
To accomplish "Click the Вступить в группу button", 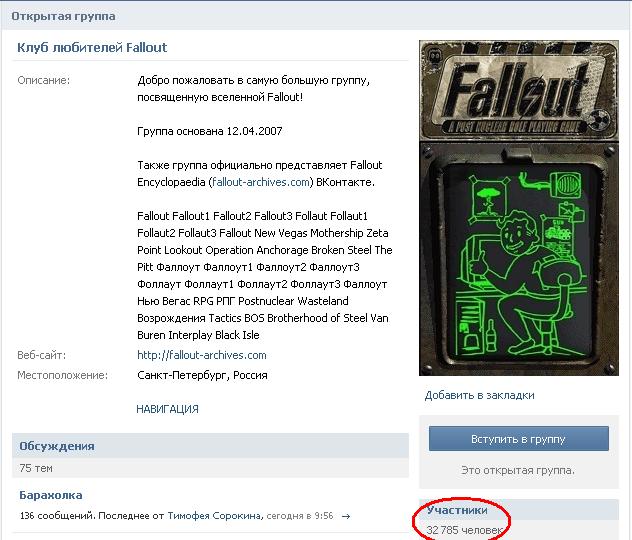I will [518, 438].
